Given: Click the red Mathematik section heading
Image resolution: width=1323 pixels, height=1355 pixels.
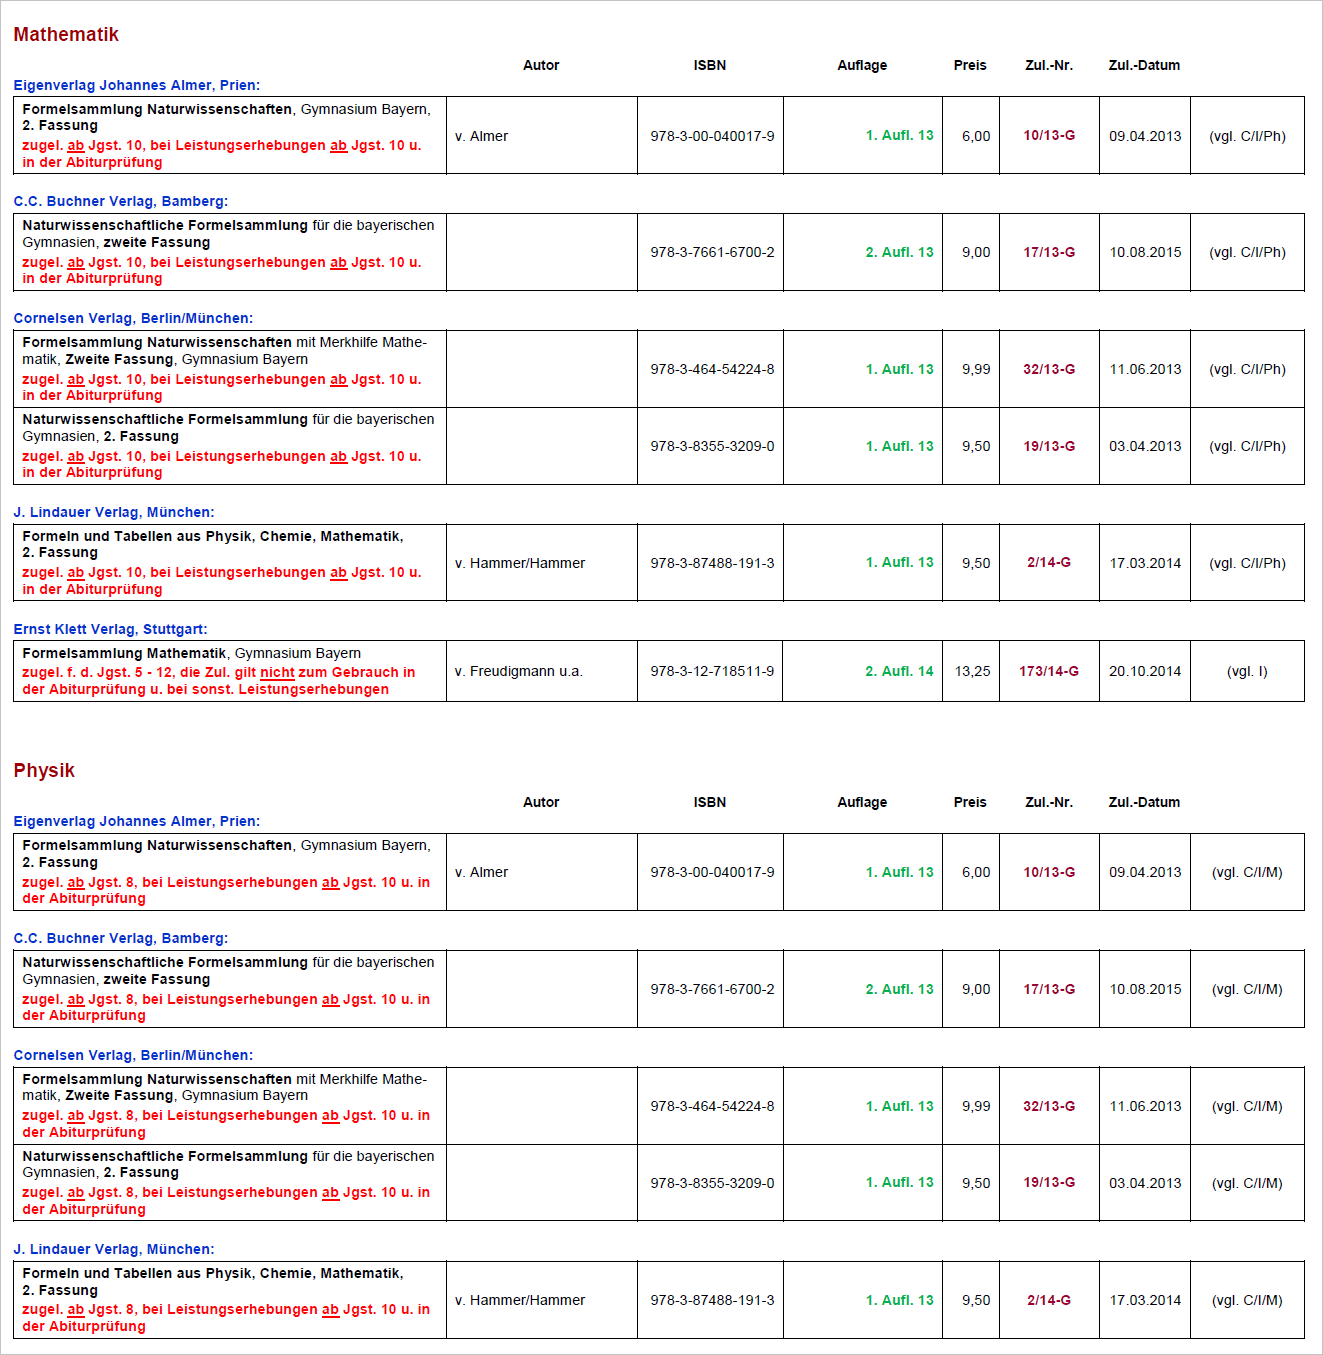Looking at the screenshot, I should pos(66,35).
